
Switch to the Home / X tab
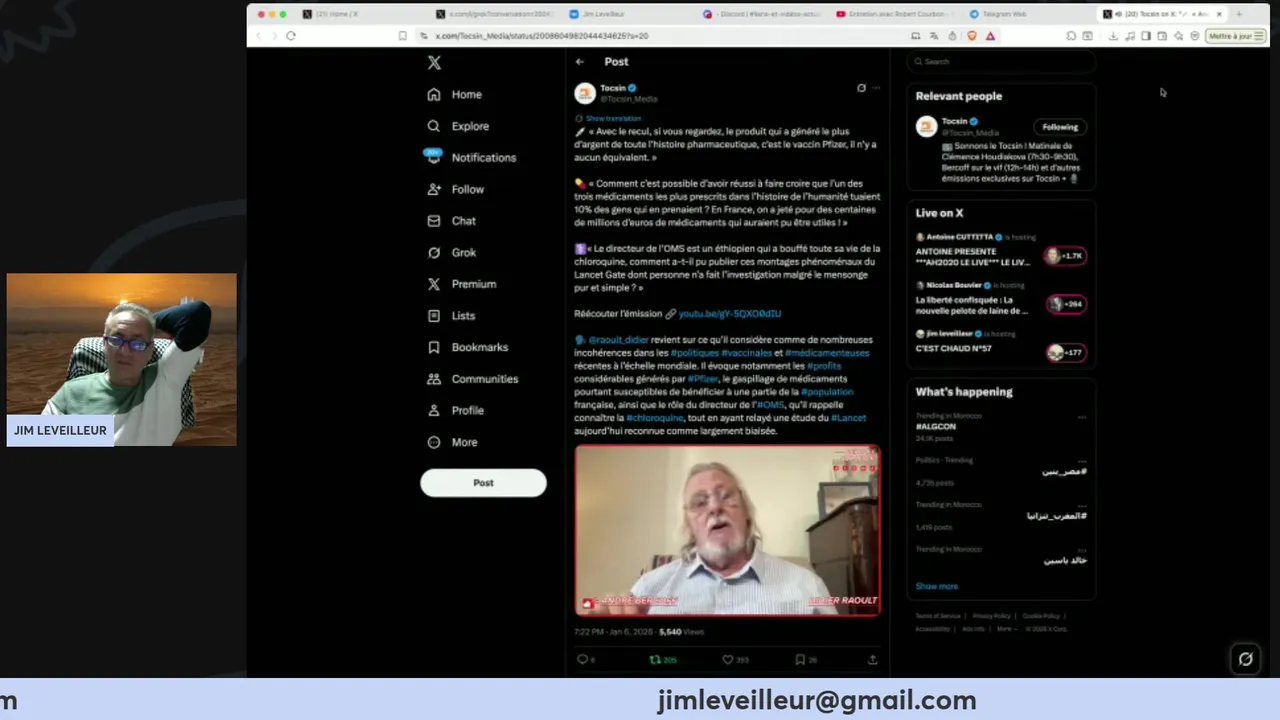pos(361,14)
